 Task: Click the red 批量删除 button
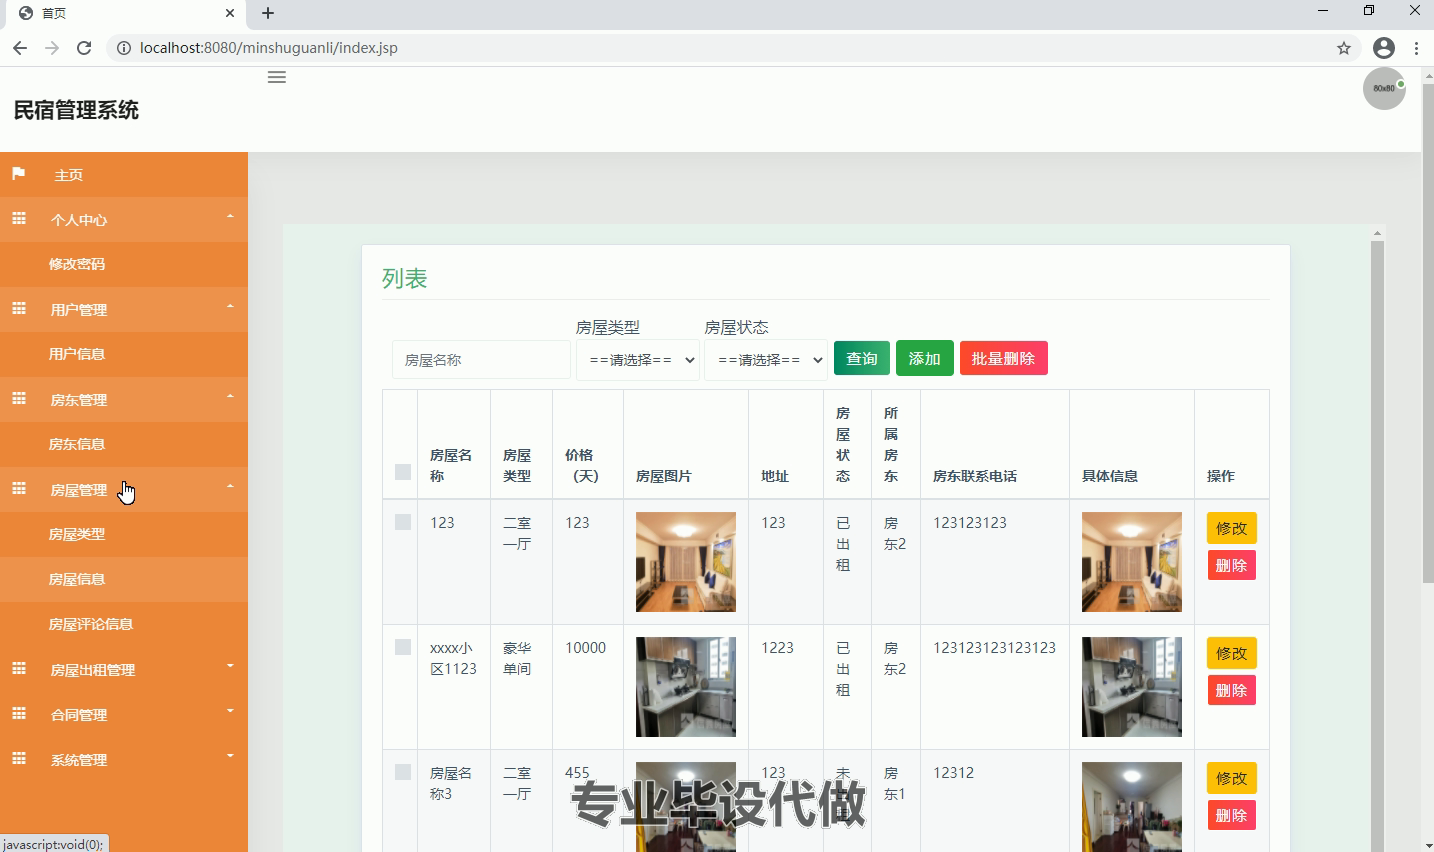click(1004, 358)
